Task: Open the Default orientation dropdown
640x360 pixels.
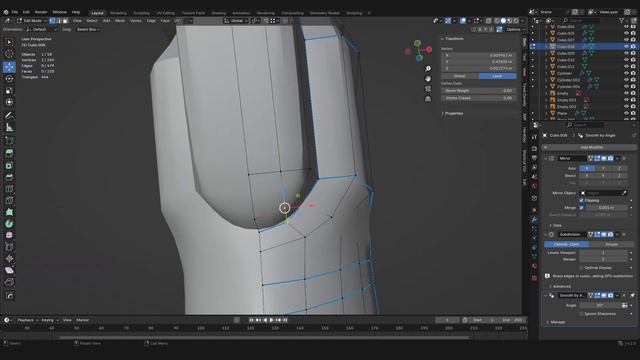Action: [x=42, y=29]
